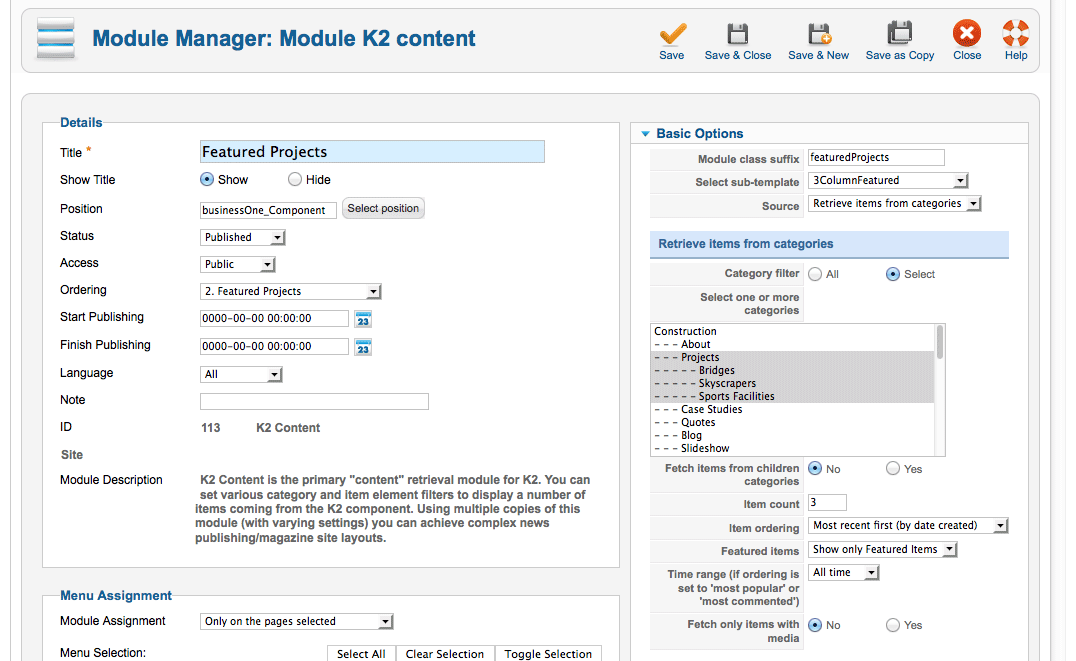Viewport: 1076px width, 661px height.
Task: Set Category filter to Select
Action: pyautogui.click(x=893, y=274)
